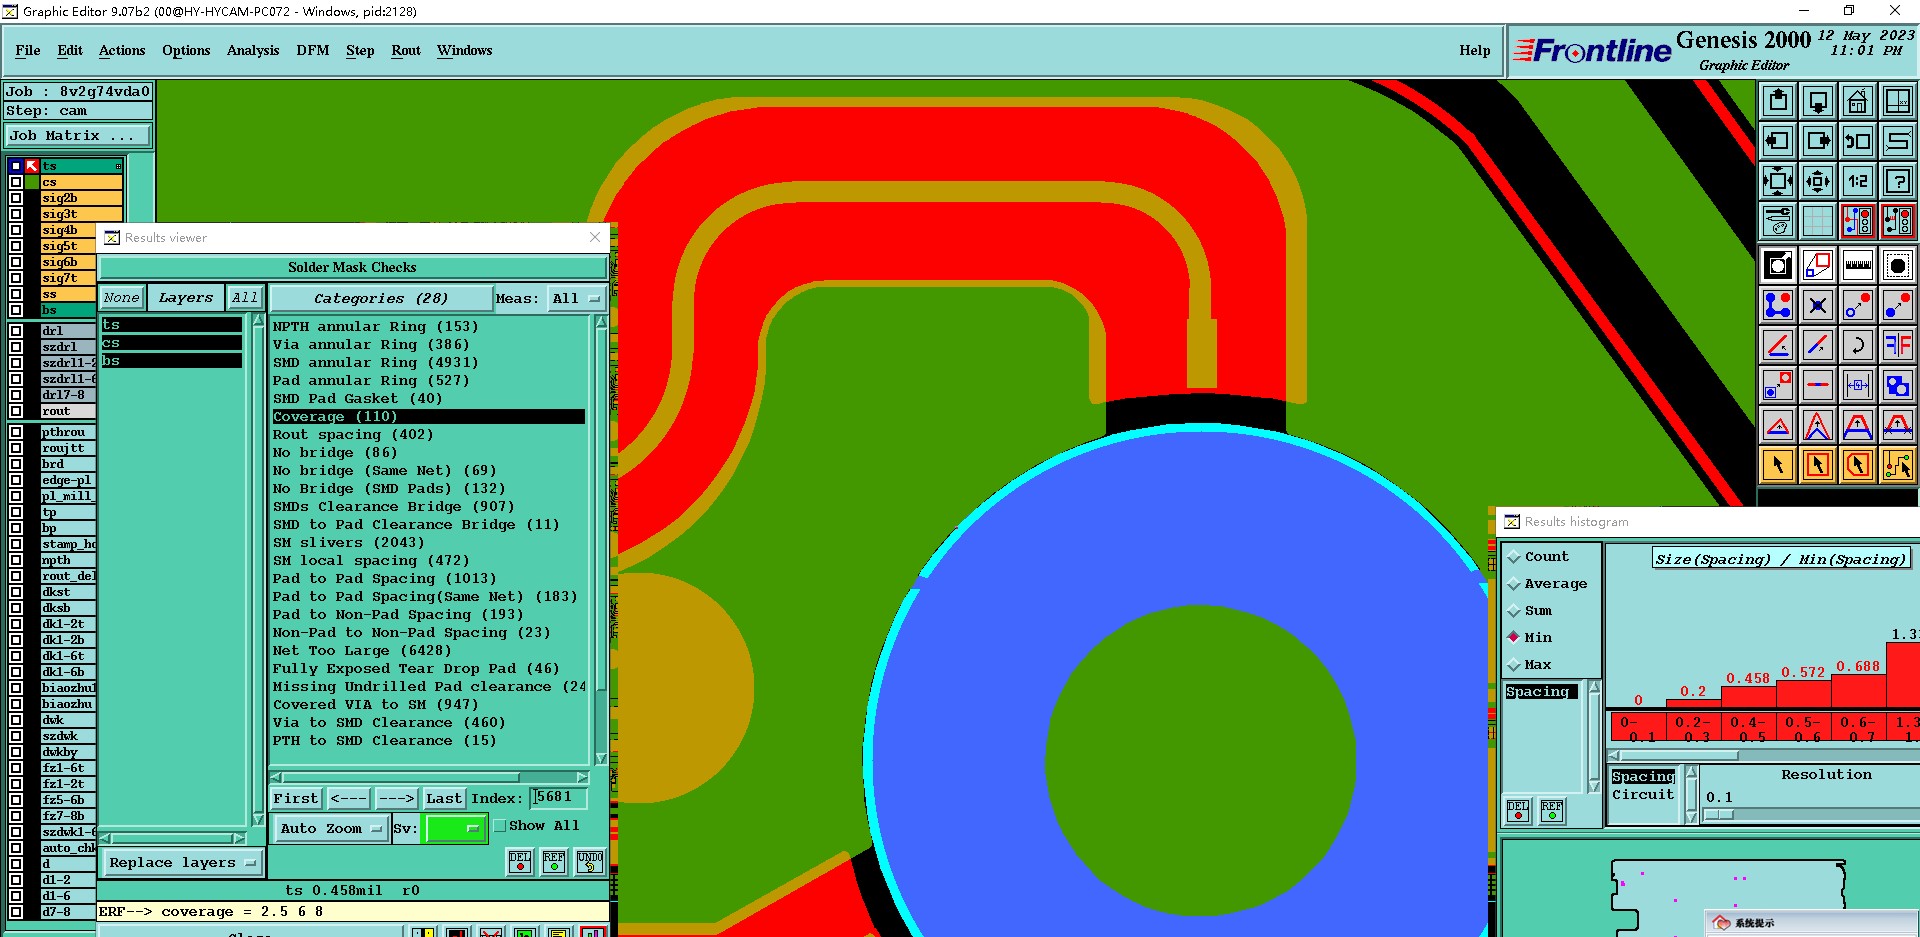Image resolution: width=1920 pixels, height=937 pixels.
Task: Enable the Show All checkbox
Action: coord(500,826)
